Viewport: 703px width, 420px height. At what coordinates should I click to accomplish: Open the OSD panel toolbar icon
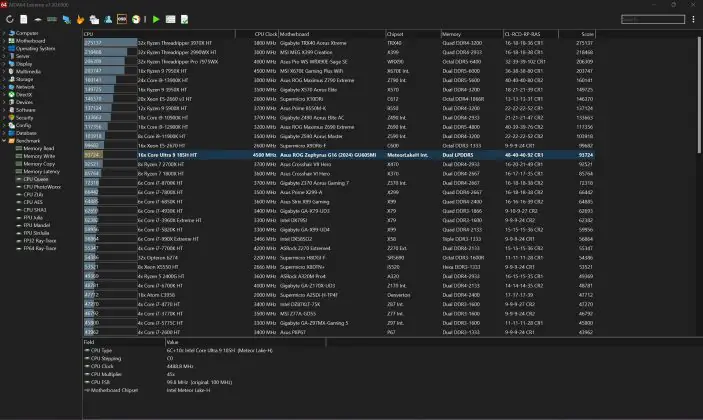point(122,19)
